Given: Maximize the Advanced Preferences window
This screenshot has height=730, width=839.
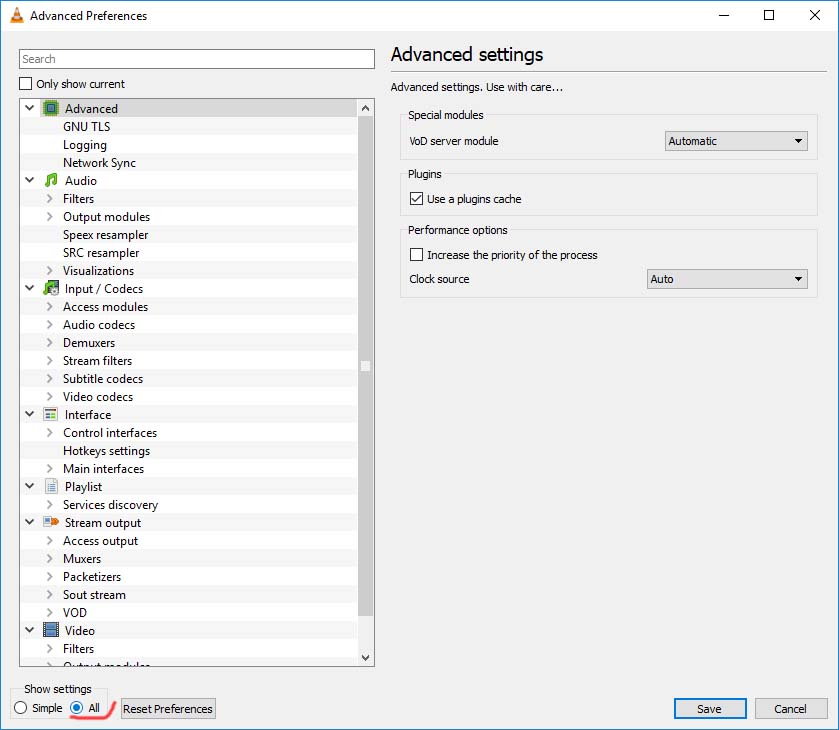Looking at the screenshot, I should click(769, 15).
